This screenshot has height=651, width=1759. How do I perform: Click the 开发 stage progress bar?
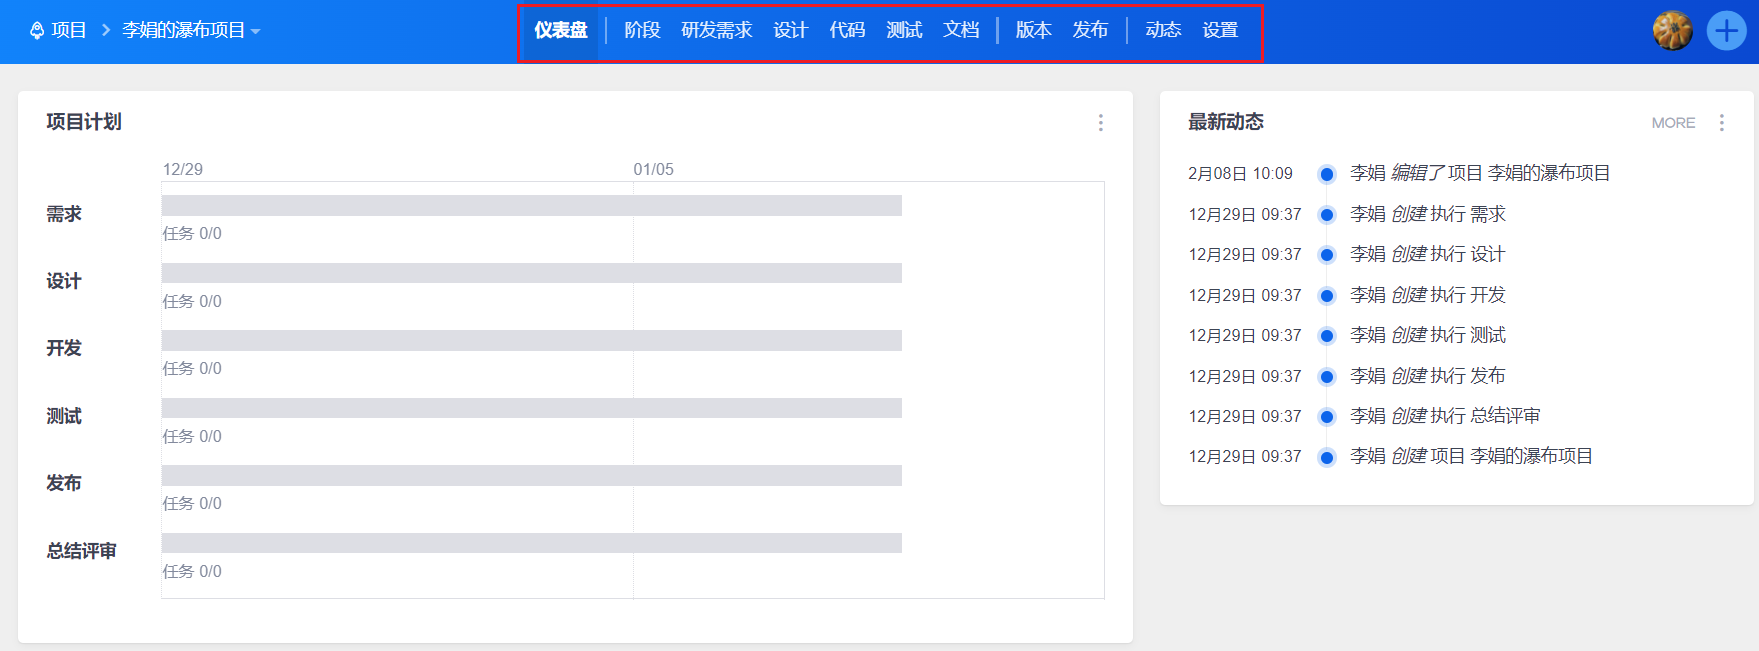pos(531,341)
